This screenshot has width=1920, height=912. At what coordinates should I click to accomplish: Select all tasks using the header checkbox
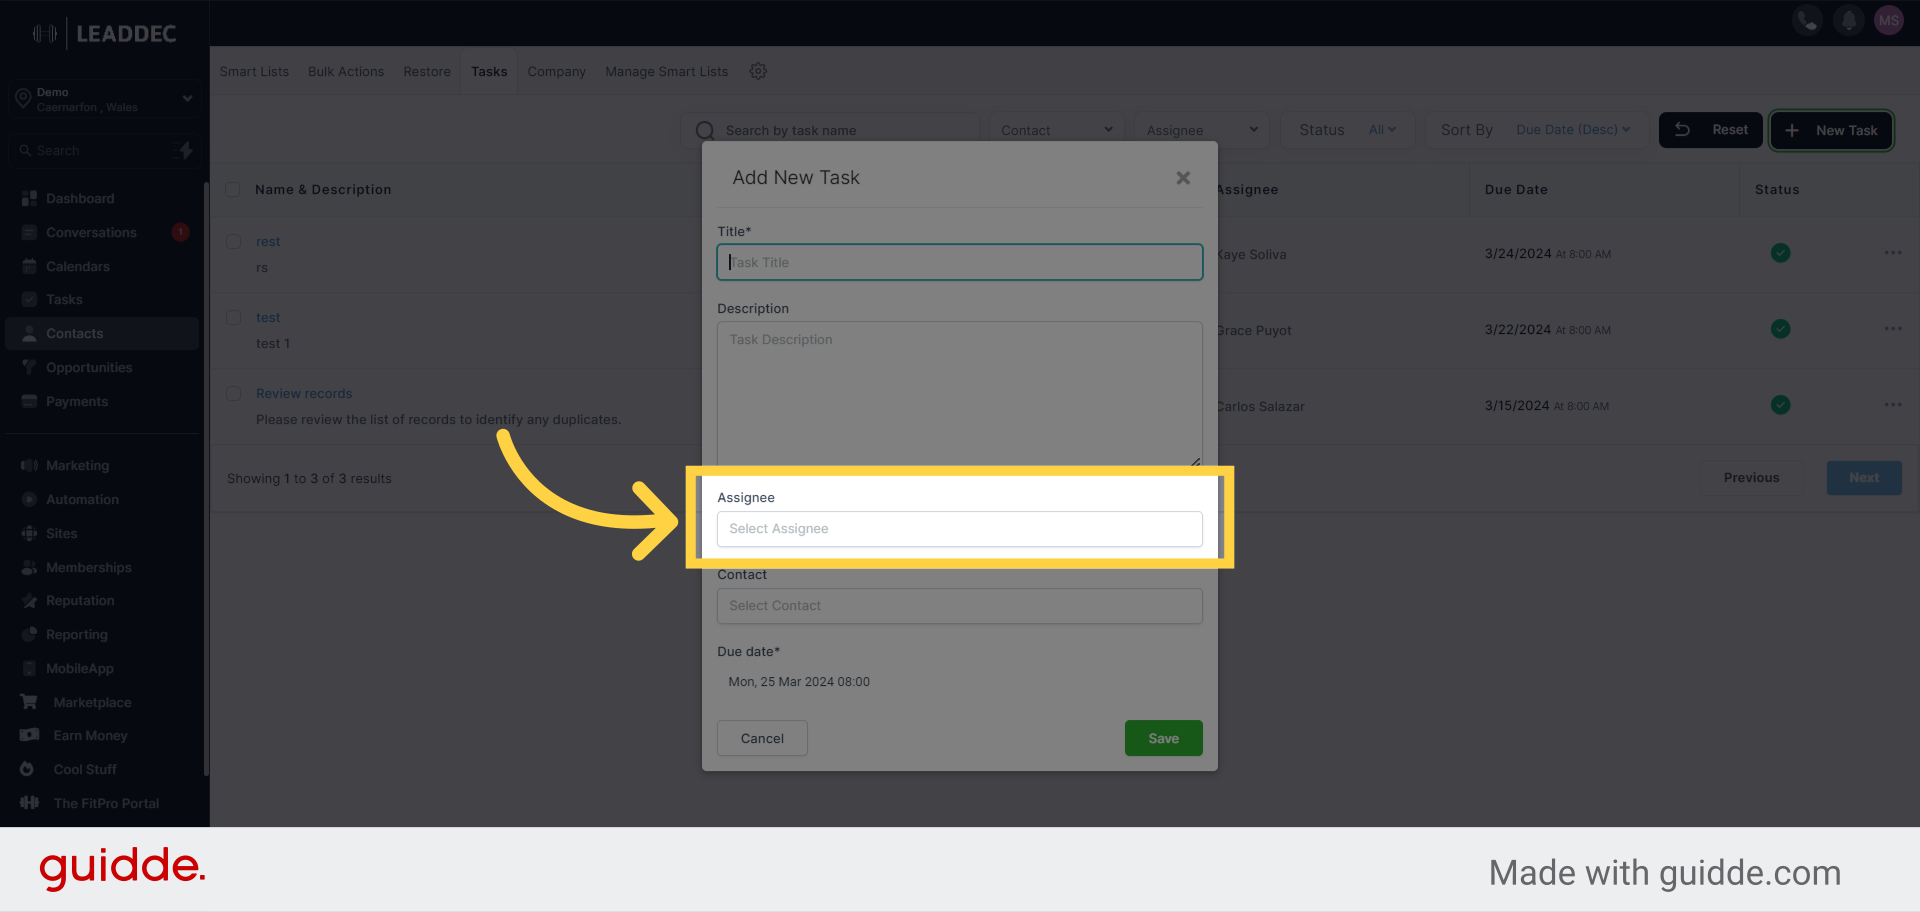pos(233,189)
